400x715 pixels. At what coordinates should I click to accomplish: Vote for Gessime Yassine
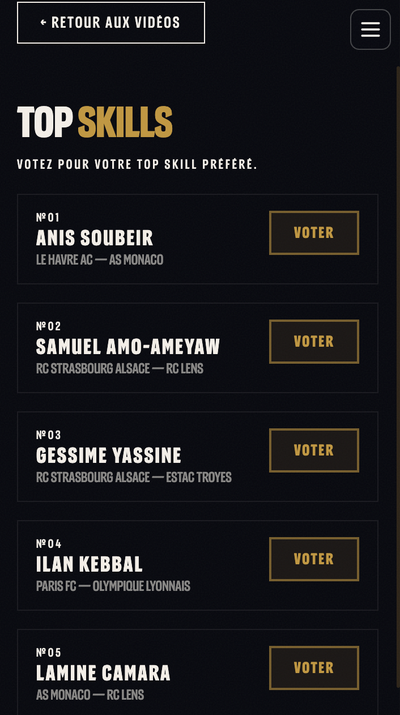pyautogui.click(x=314, y=450)
